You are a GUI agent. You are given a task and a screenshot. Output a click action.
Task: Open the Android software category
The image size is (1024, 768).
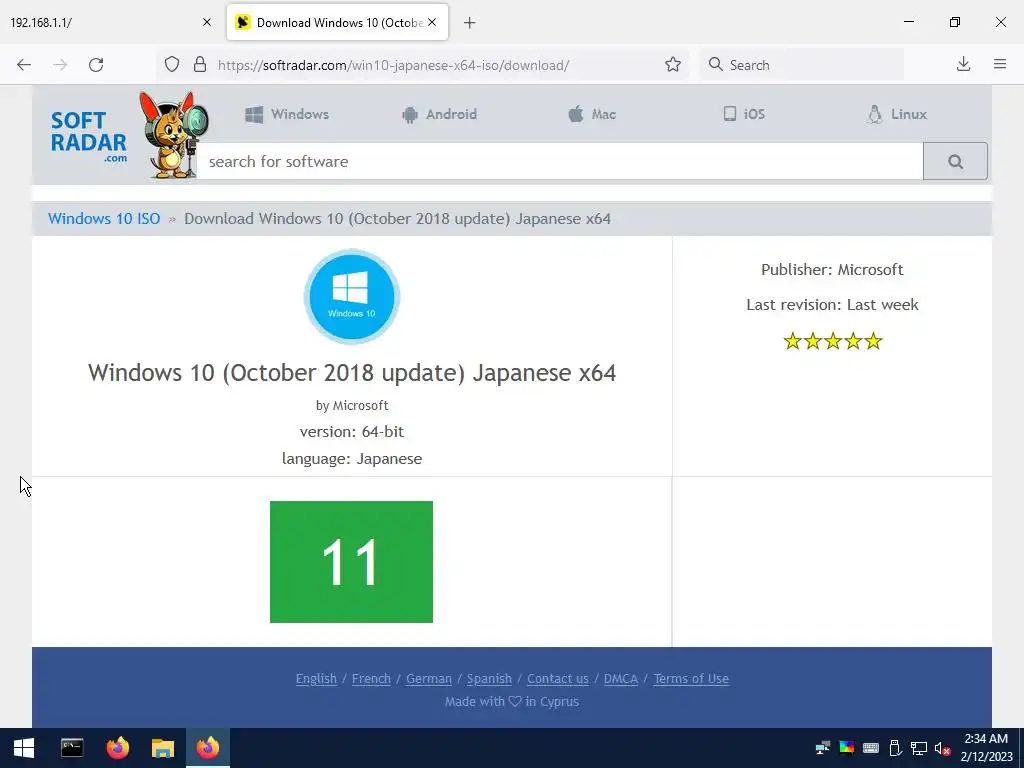click(440, 114)
